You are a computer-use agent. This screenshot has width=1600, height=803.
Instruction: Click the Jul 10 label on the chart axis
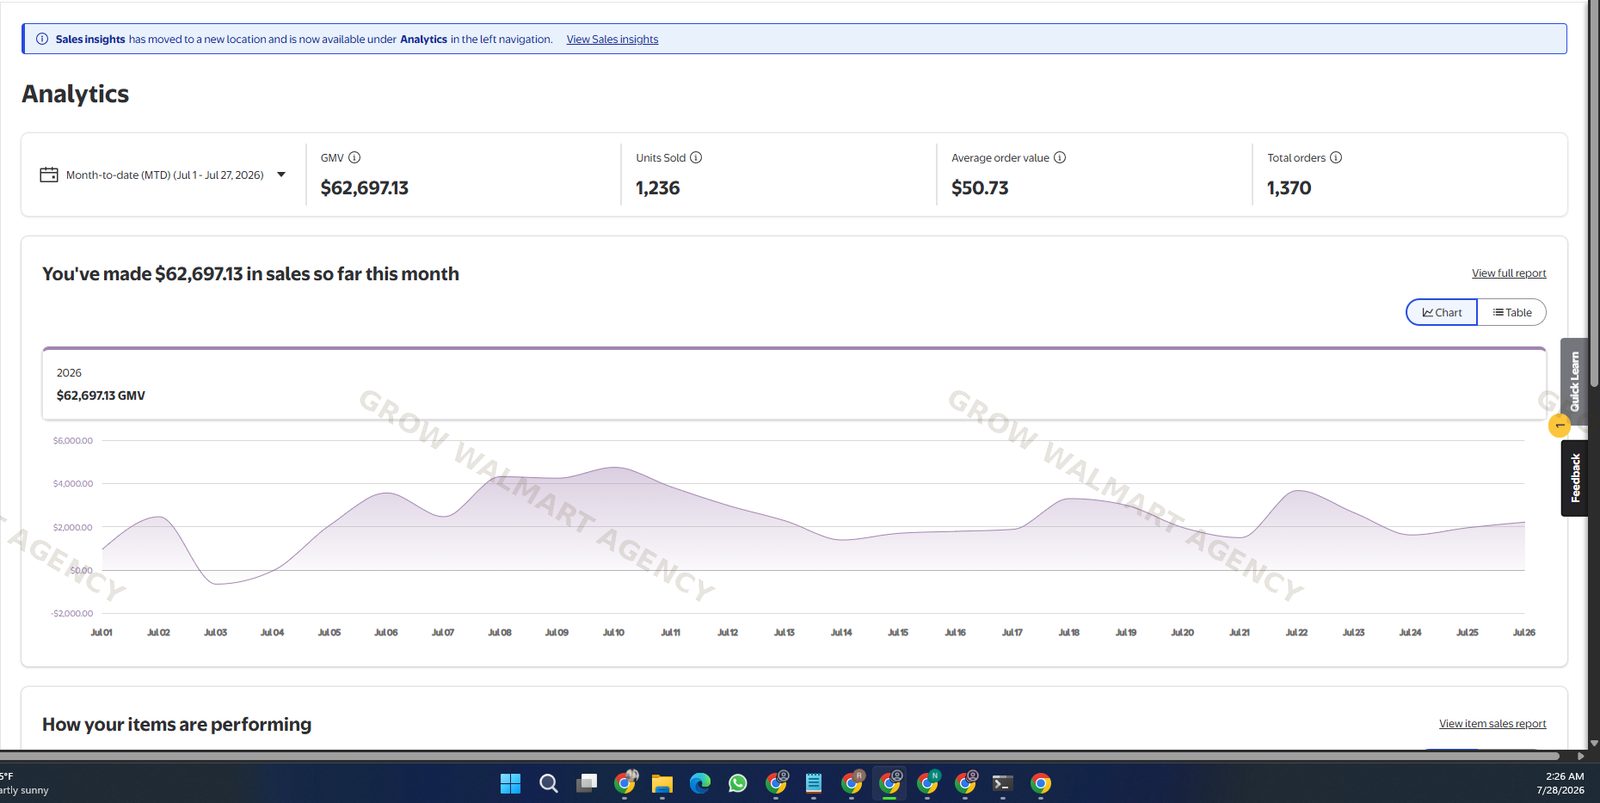tap(614, 633)
